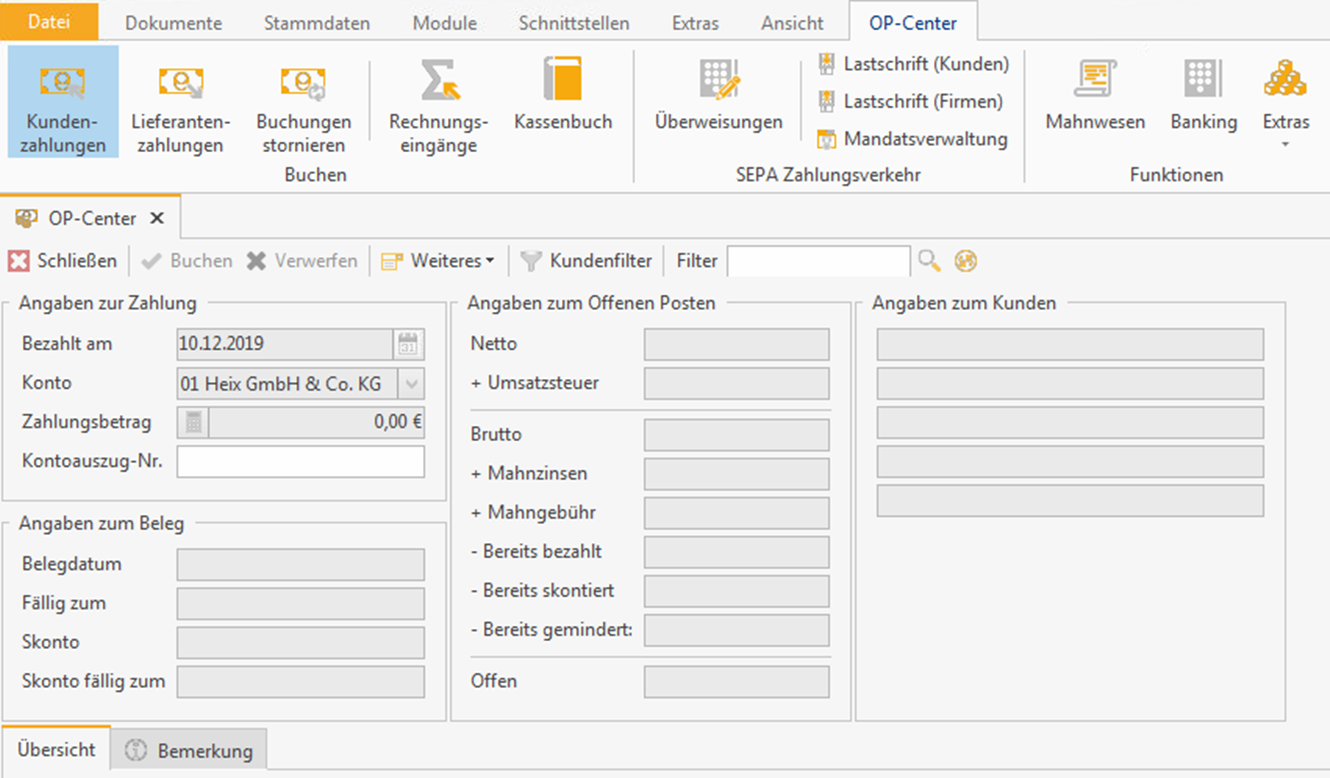The image size is (1330, 778).
Task: Switch to the Bemerkung tab
Action: 190,751
